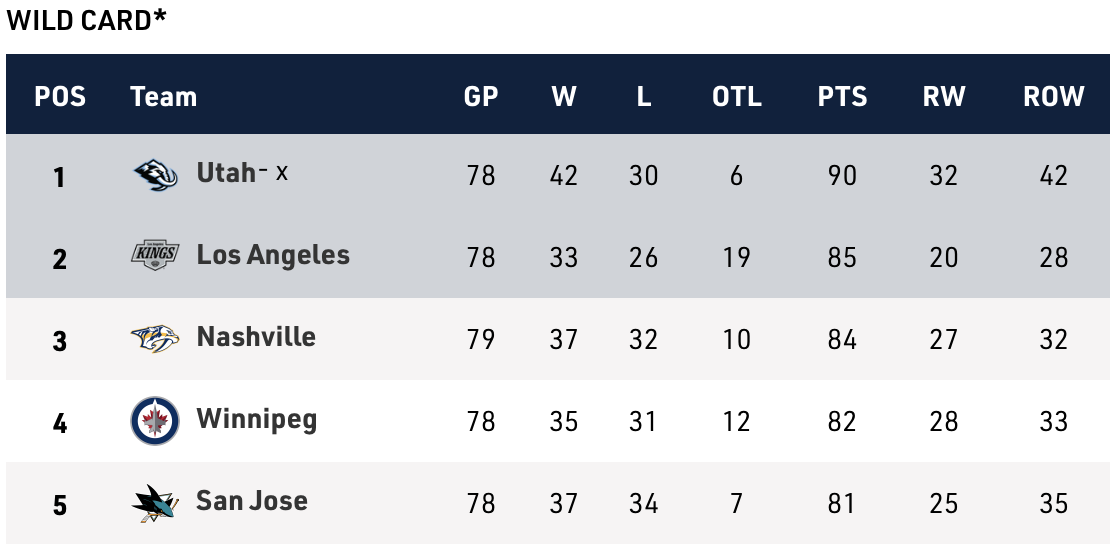This screenshot has width=1110, height=544.
Task: Click the Team column header
Action: coord(163,96)
